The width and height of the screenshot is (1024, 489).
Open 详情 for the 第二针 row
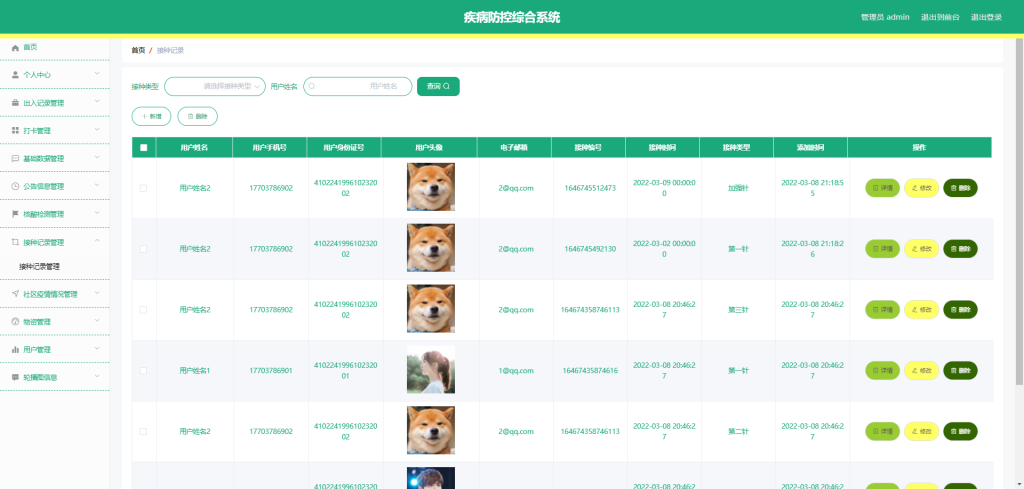pos(882,432)
